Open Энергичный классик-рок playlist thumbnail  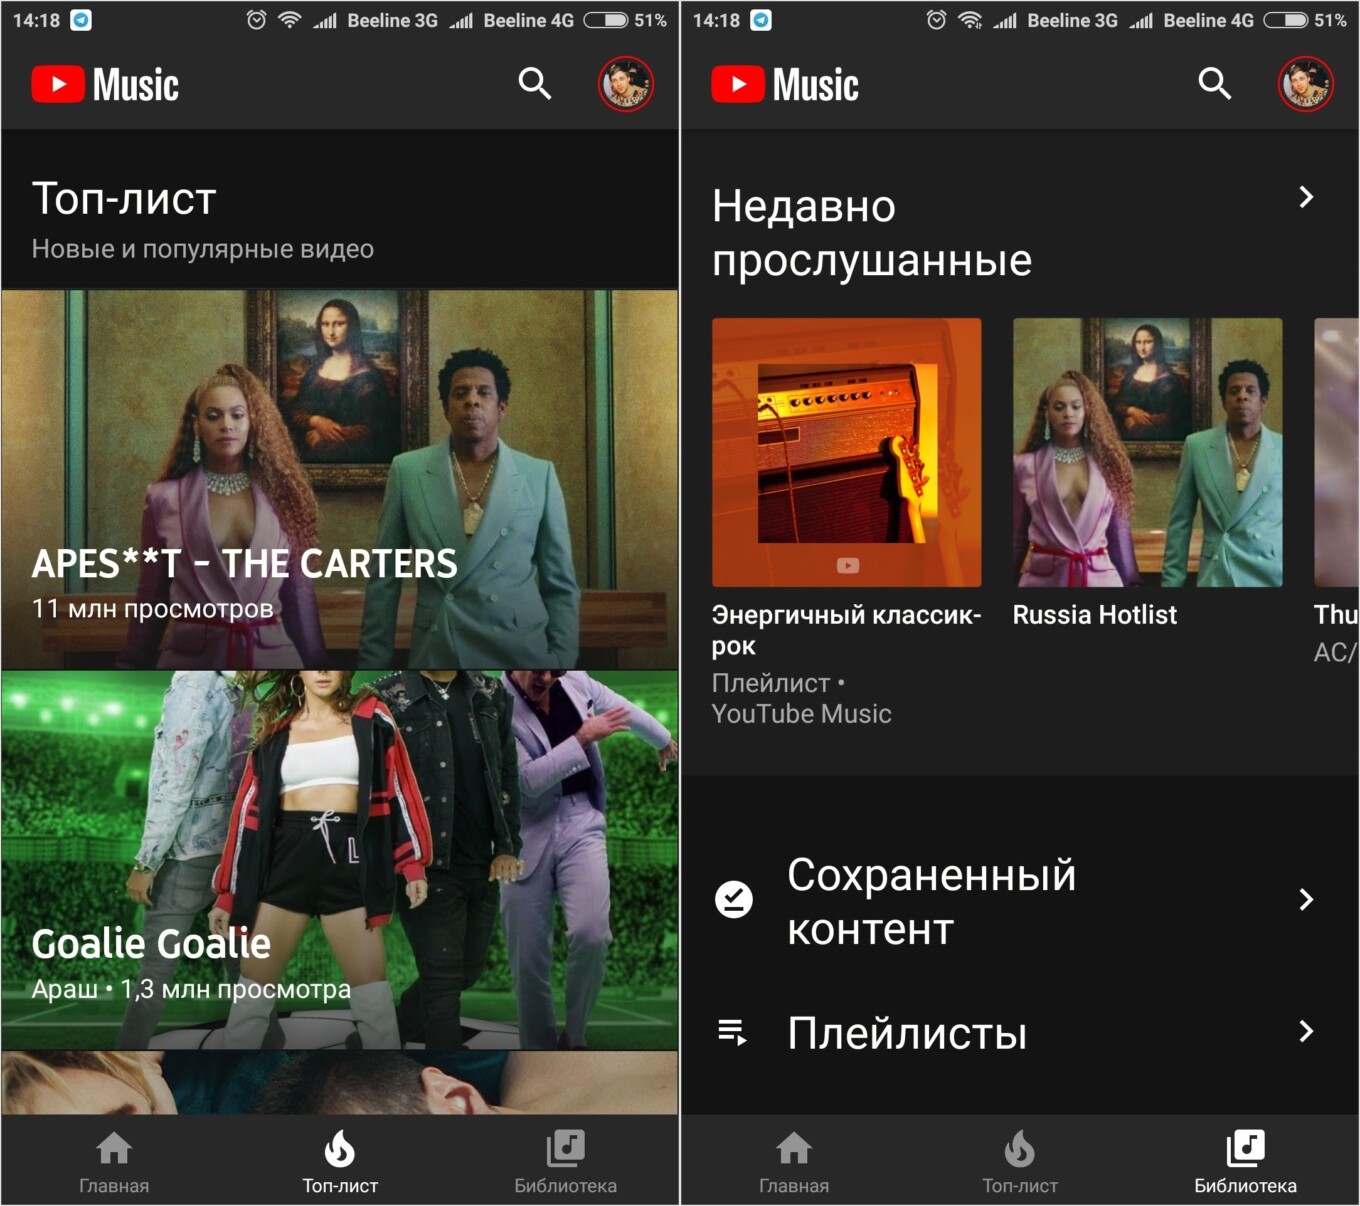(x=847, y=452)
